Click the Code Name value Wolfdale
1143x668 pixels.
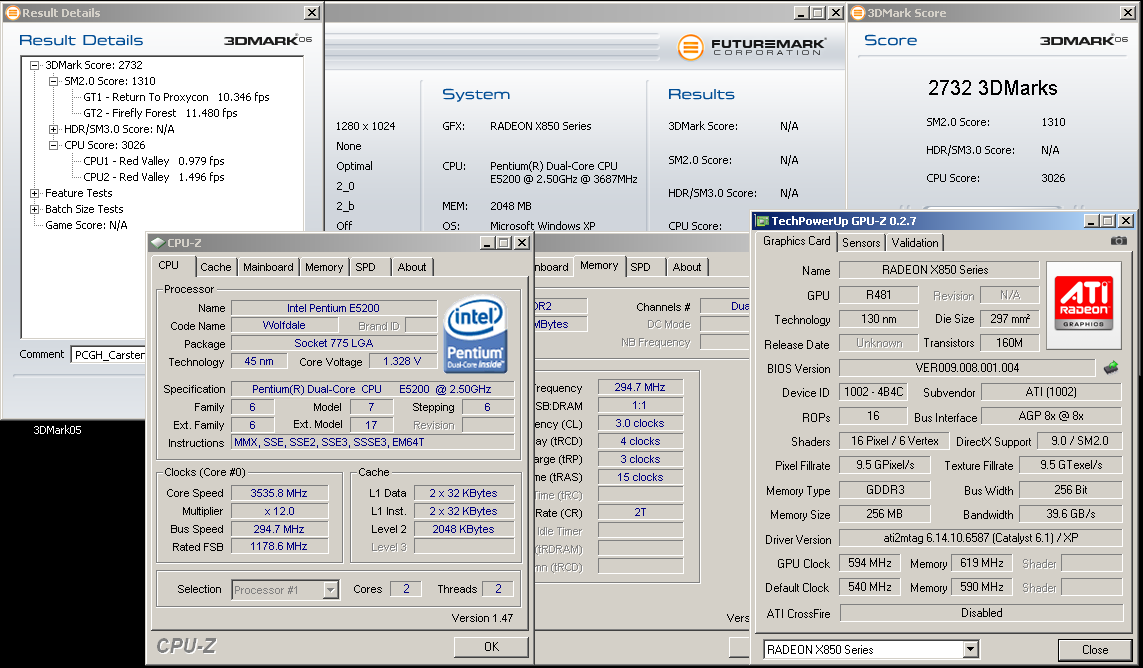coord(284,325)
